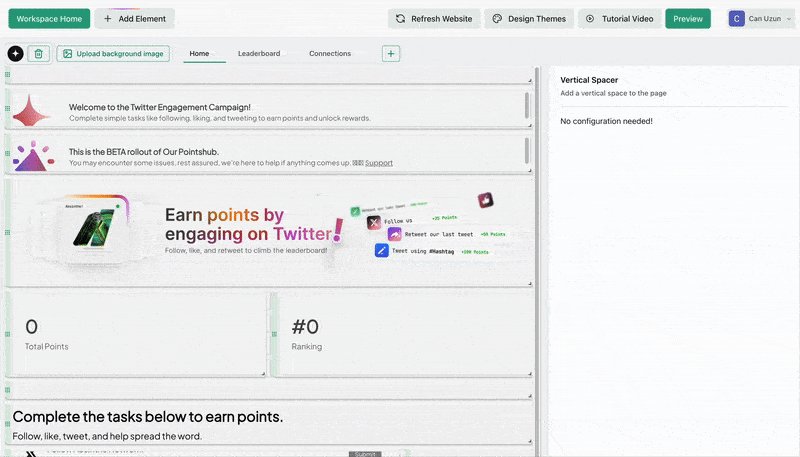Open the Can Uzun account dropdown
The width and height of the screenshot is (800, 457).
click(760, 19)
